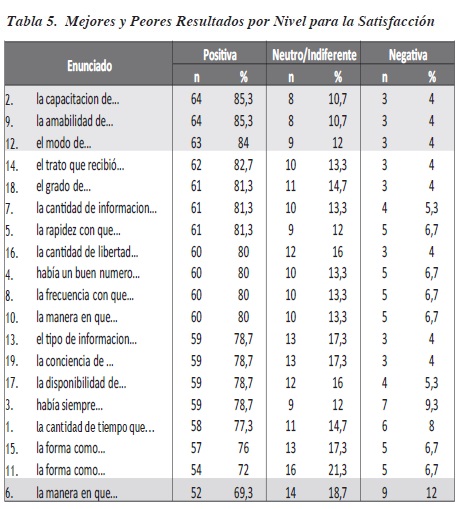Select 'la frecuencia con que...' statement
This screenshot has width=458, height=509.
pos(85,295)
